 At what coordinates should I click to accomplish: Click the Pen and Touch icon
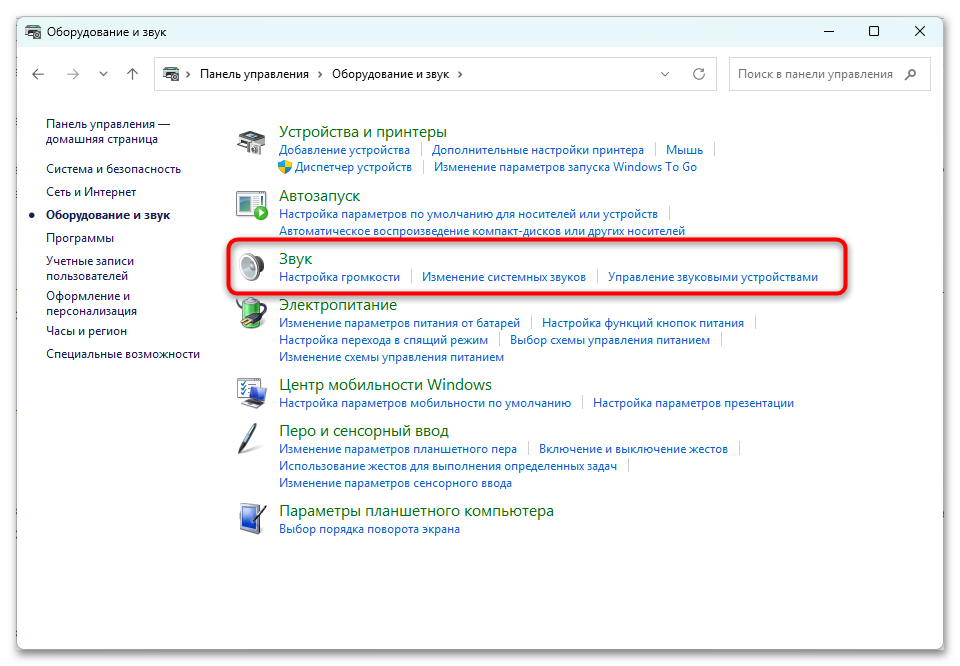tap(250, 439)
